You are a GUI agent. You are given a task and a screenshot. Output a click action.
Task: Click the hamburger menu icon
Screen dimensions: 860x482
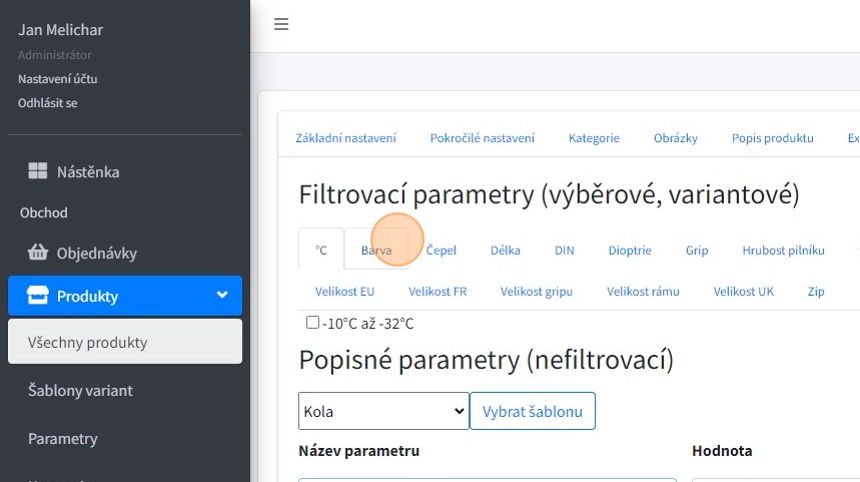281,25
